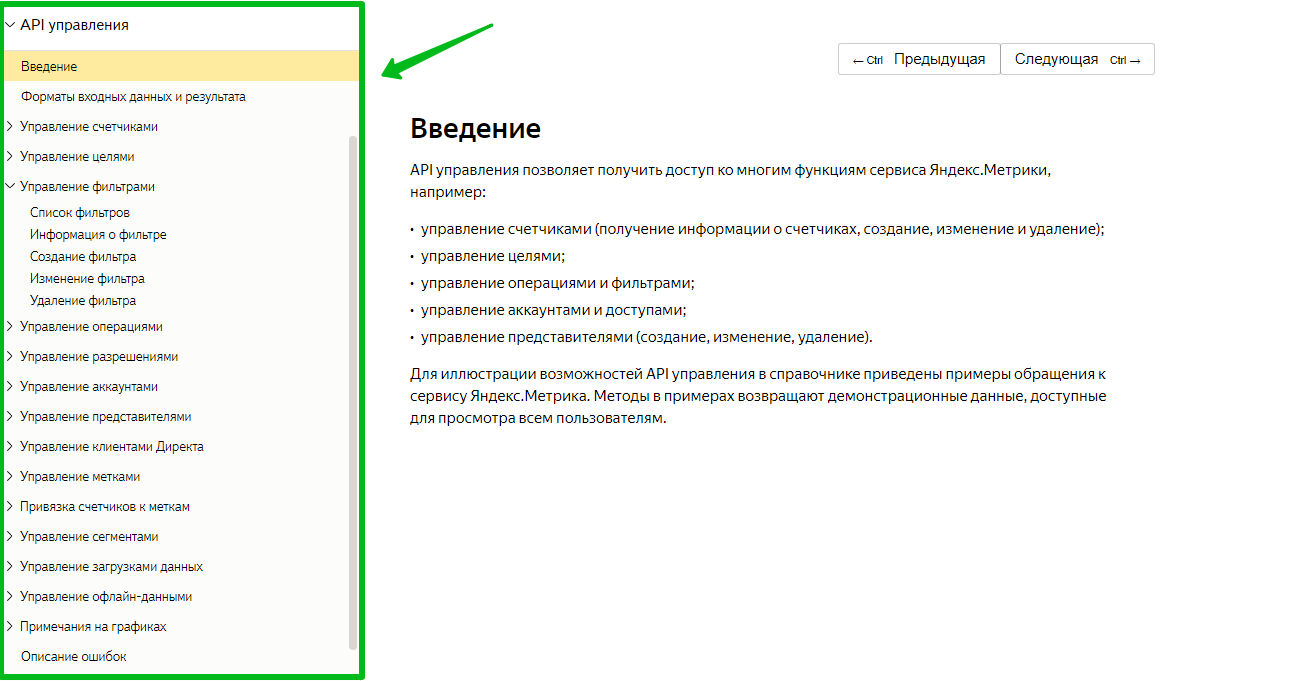Select Список фильтров item

pyautogui.click(x=80, y=213)
